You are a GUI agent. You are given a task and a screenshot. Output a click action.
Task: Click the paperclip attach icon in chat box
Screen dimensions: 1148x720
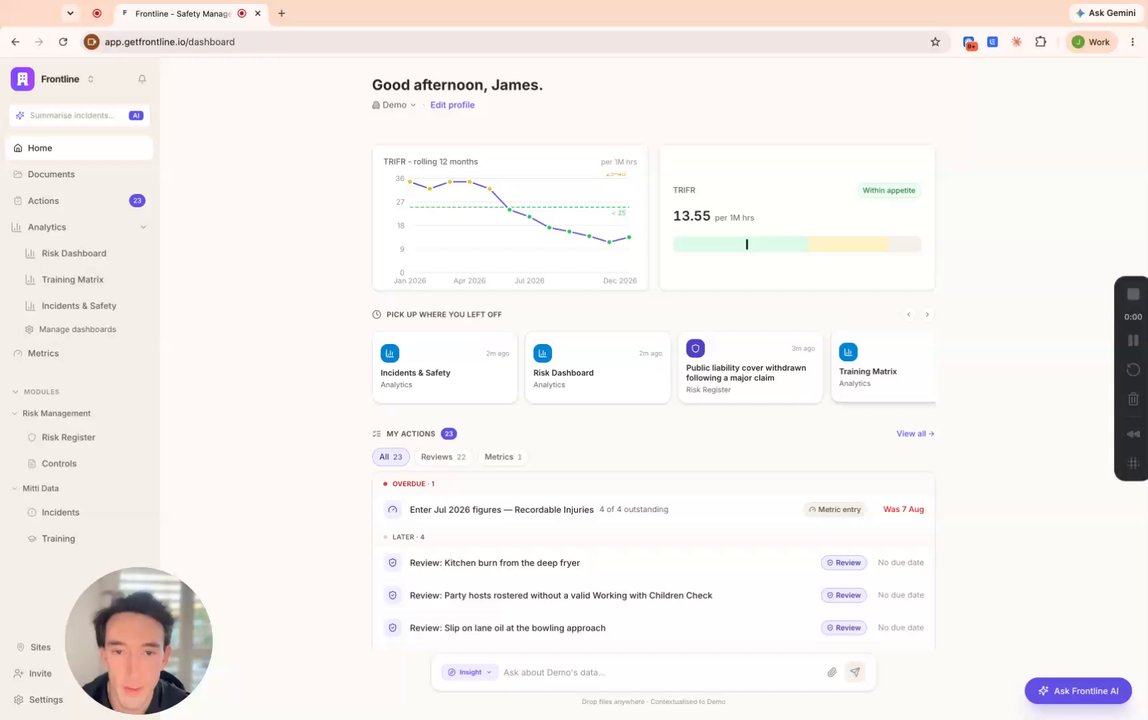(832, 672)
